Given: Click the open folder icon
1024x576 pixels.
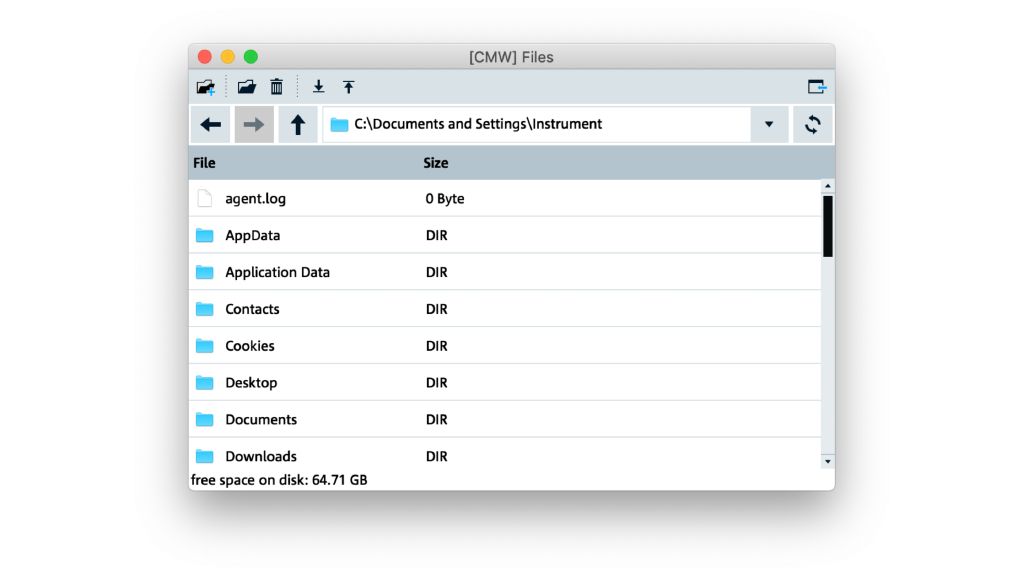Looking at the screenshot, I should tap(246, 87).
